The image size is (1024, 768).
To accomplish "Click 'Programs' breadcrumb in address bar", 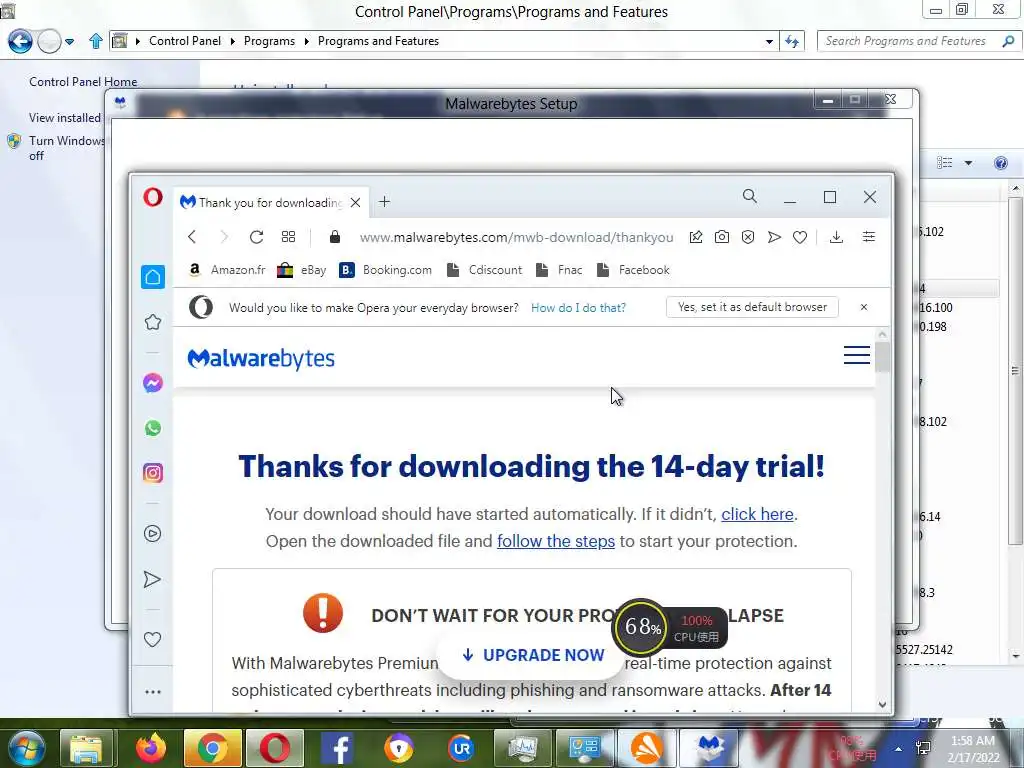I will click(x=269, y=41).
